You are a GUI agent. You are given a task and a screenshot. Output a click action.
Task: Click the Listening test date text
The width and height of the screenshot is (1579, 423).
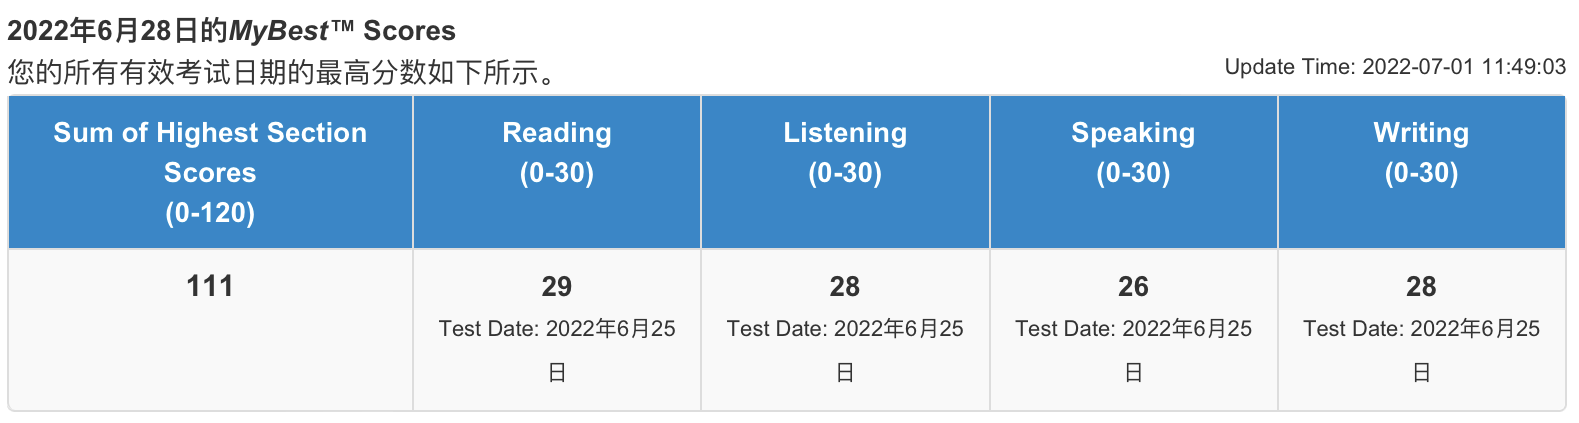(x=845, y=350)
